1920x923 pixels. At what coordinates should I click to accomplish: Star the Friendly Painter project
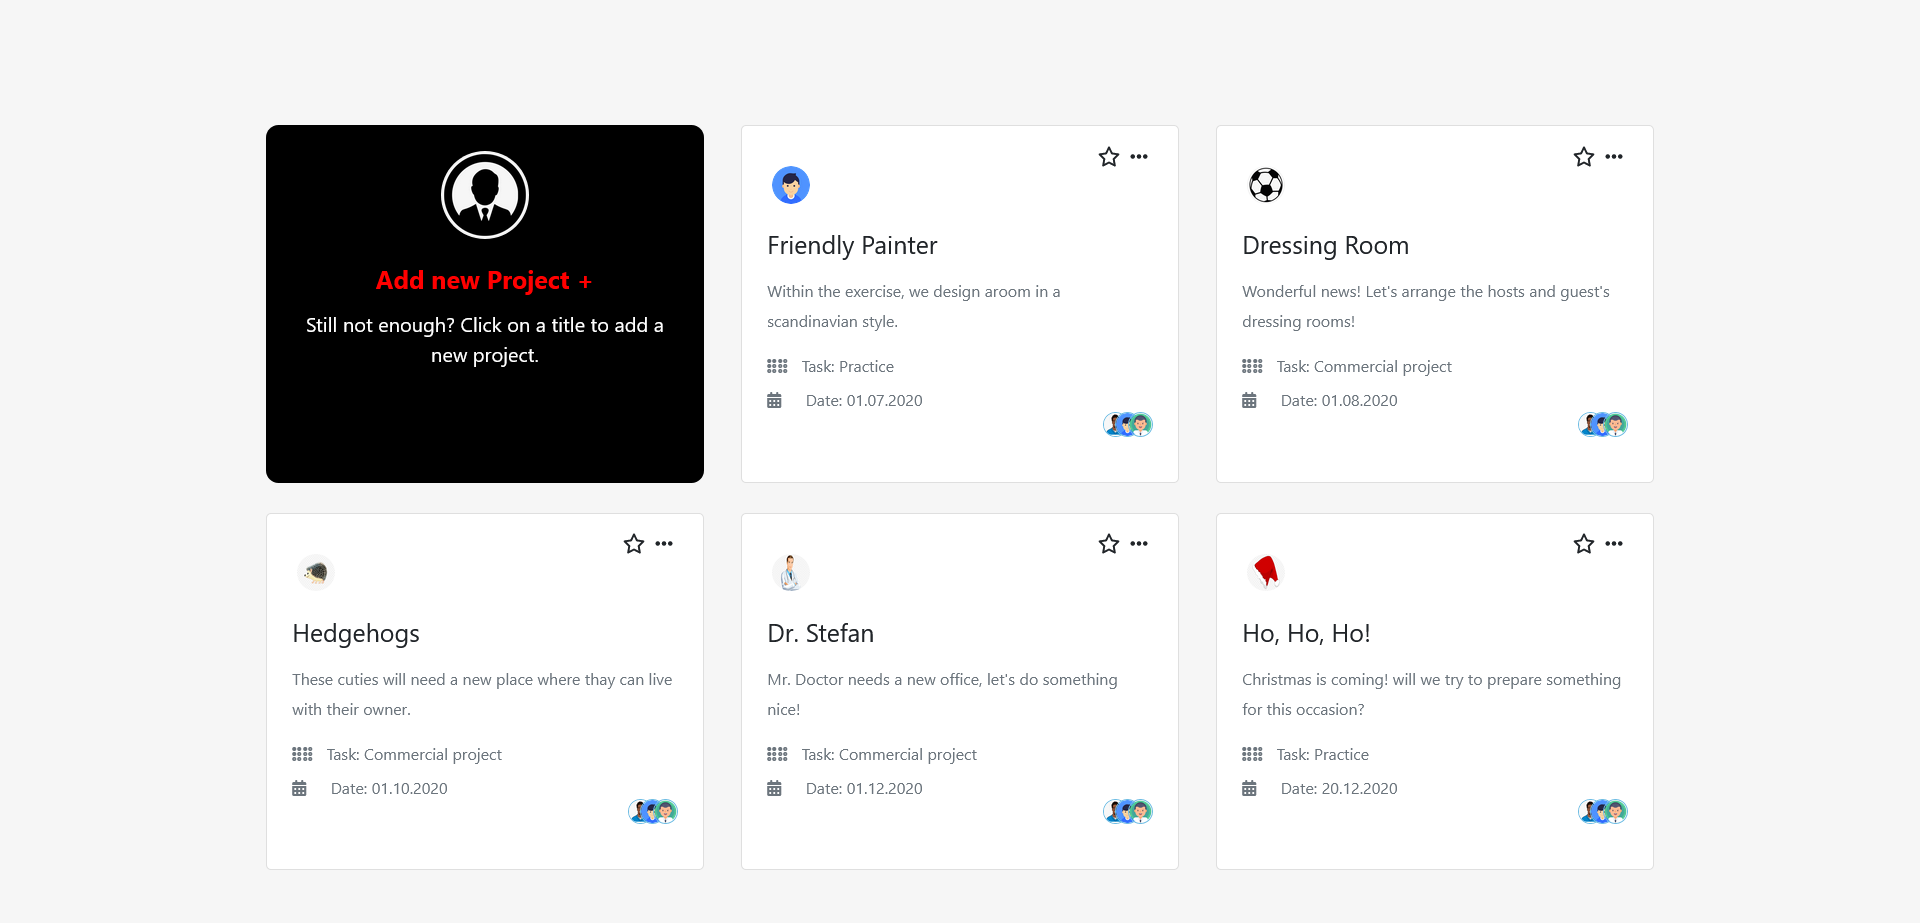[1108, 156]
